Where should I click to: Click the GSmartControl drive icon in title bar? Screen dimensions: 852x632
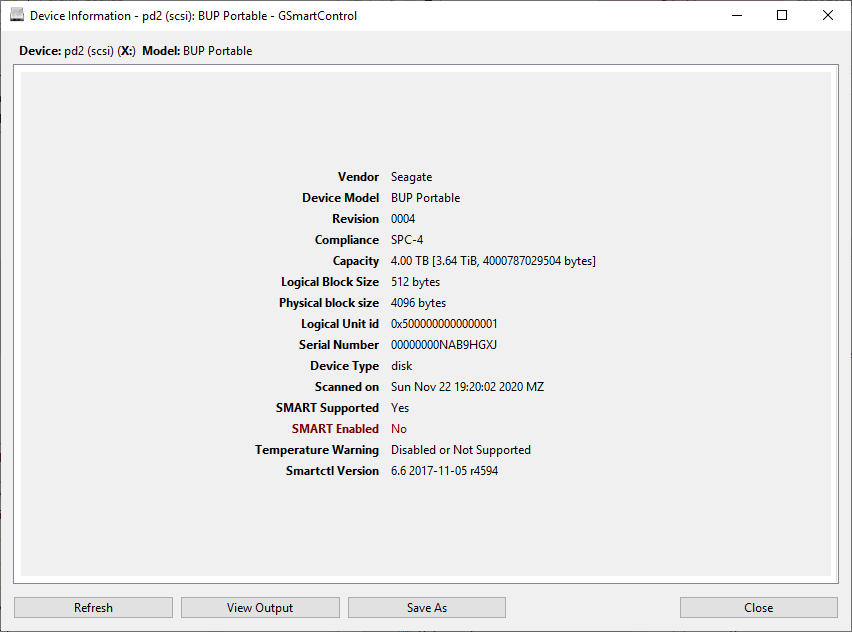click(x=17, y=15)
